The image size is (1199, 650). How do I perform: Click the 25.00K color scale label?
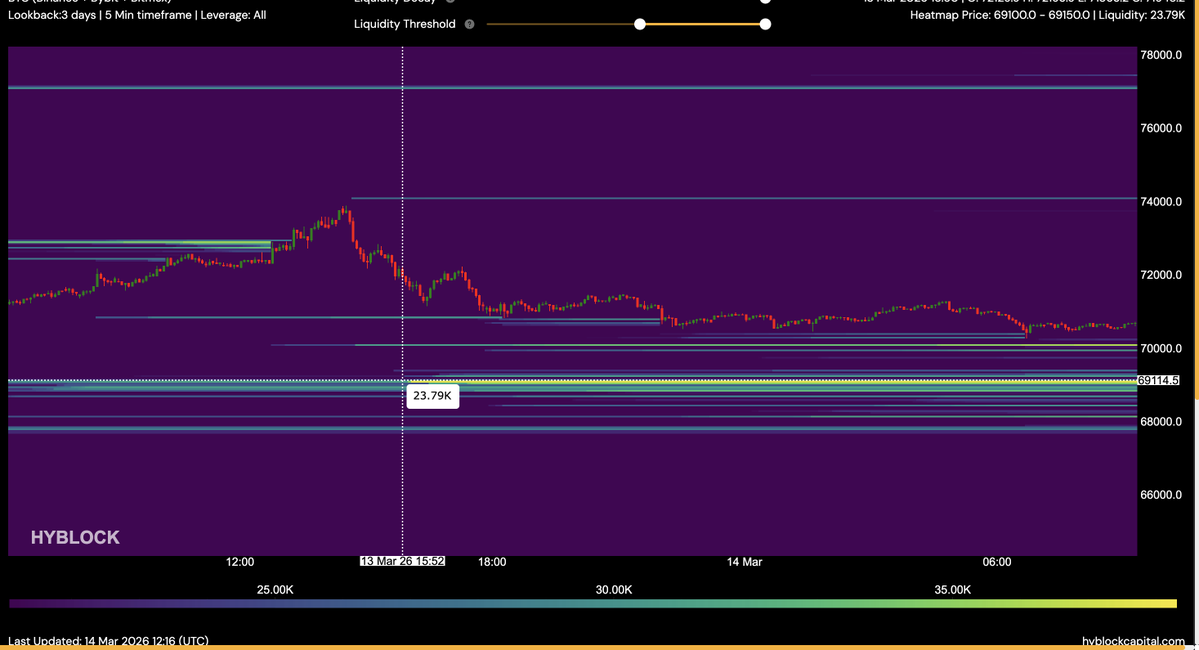coord(275,590)
